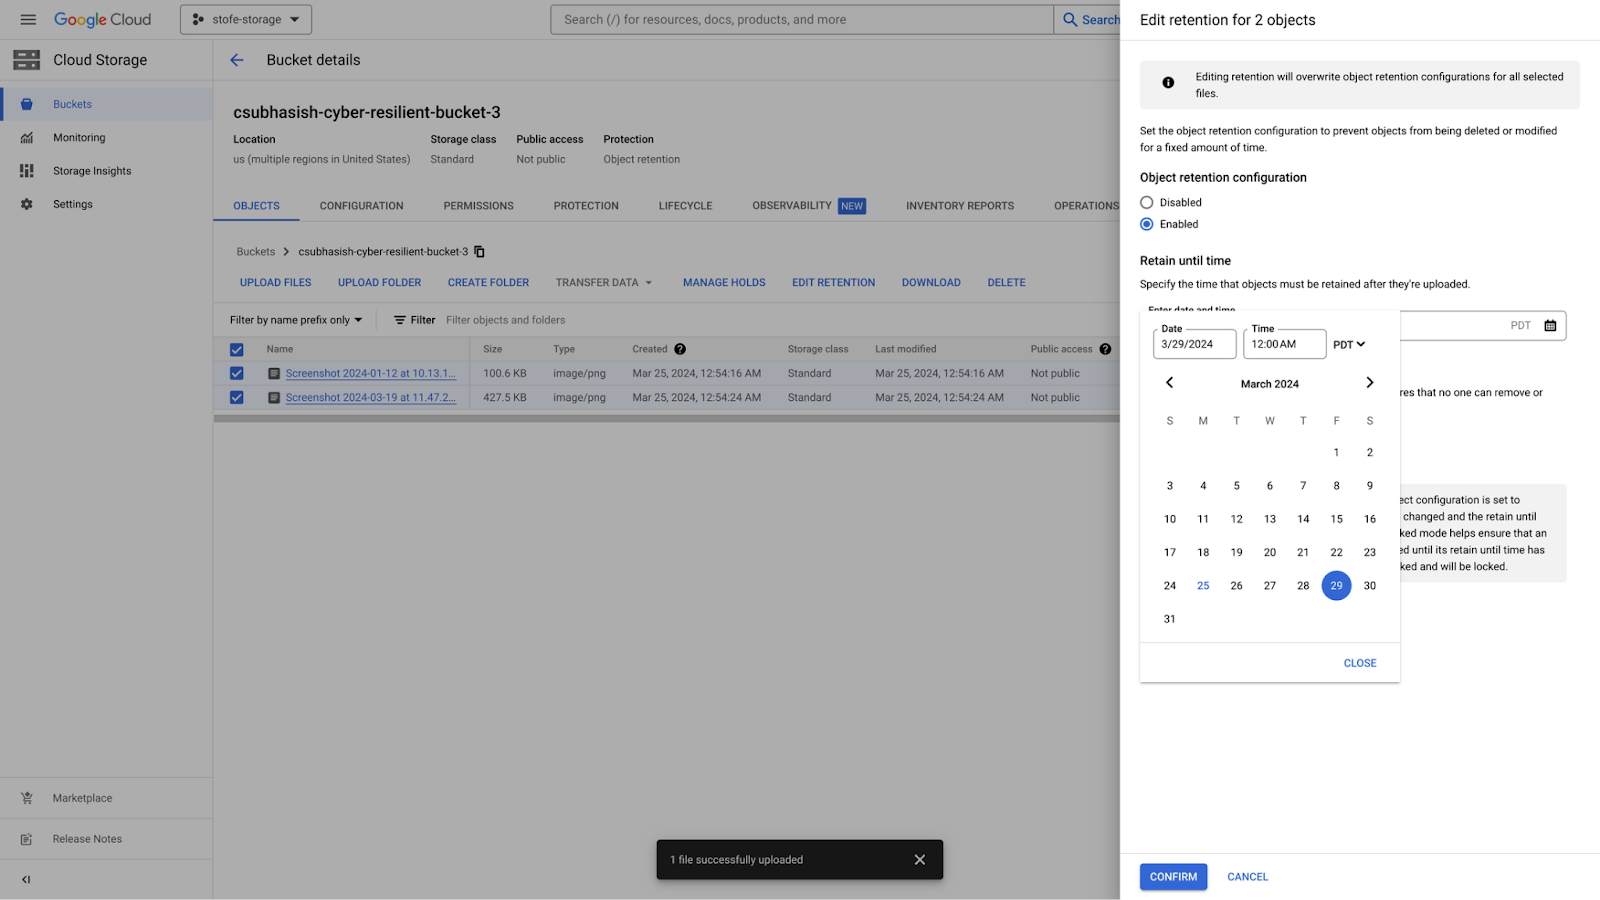Click the Storage Insights sidebar icon

click(x=27, y=171)
